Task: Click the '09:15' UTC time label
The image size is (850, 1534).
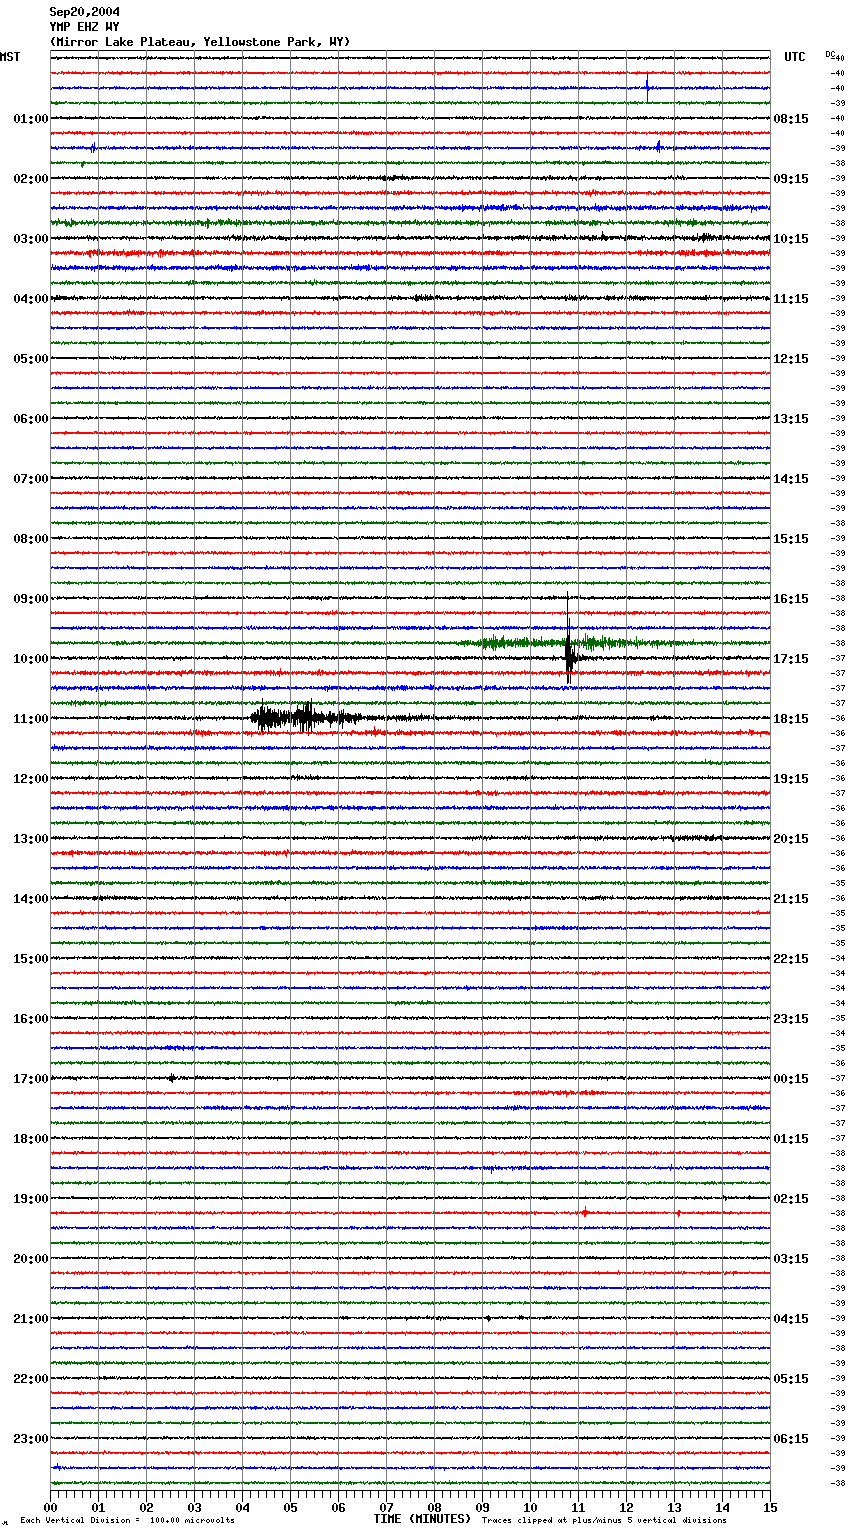Action: pyautogui.click(x=791, y=179)
